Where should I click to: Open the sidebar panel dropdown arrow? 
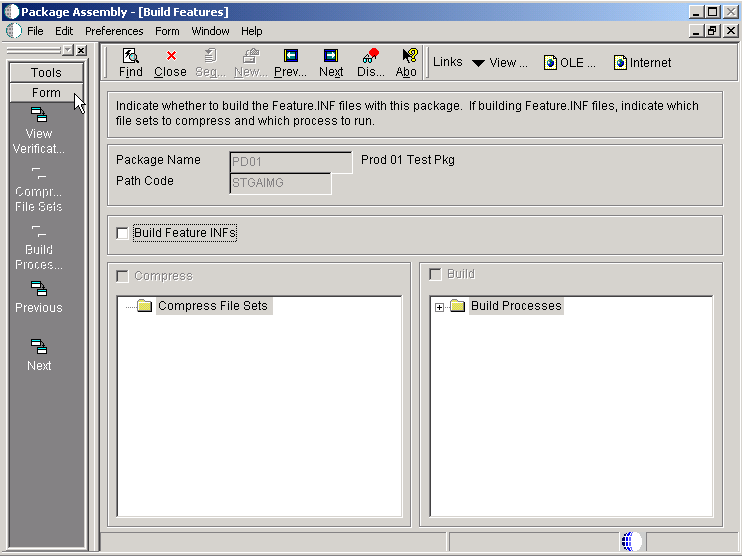[x=68, y=50]
